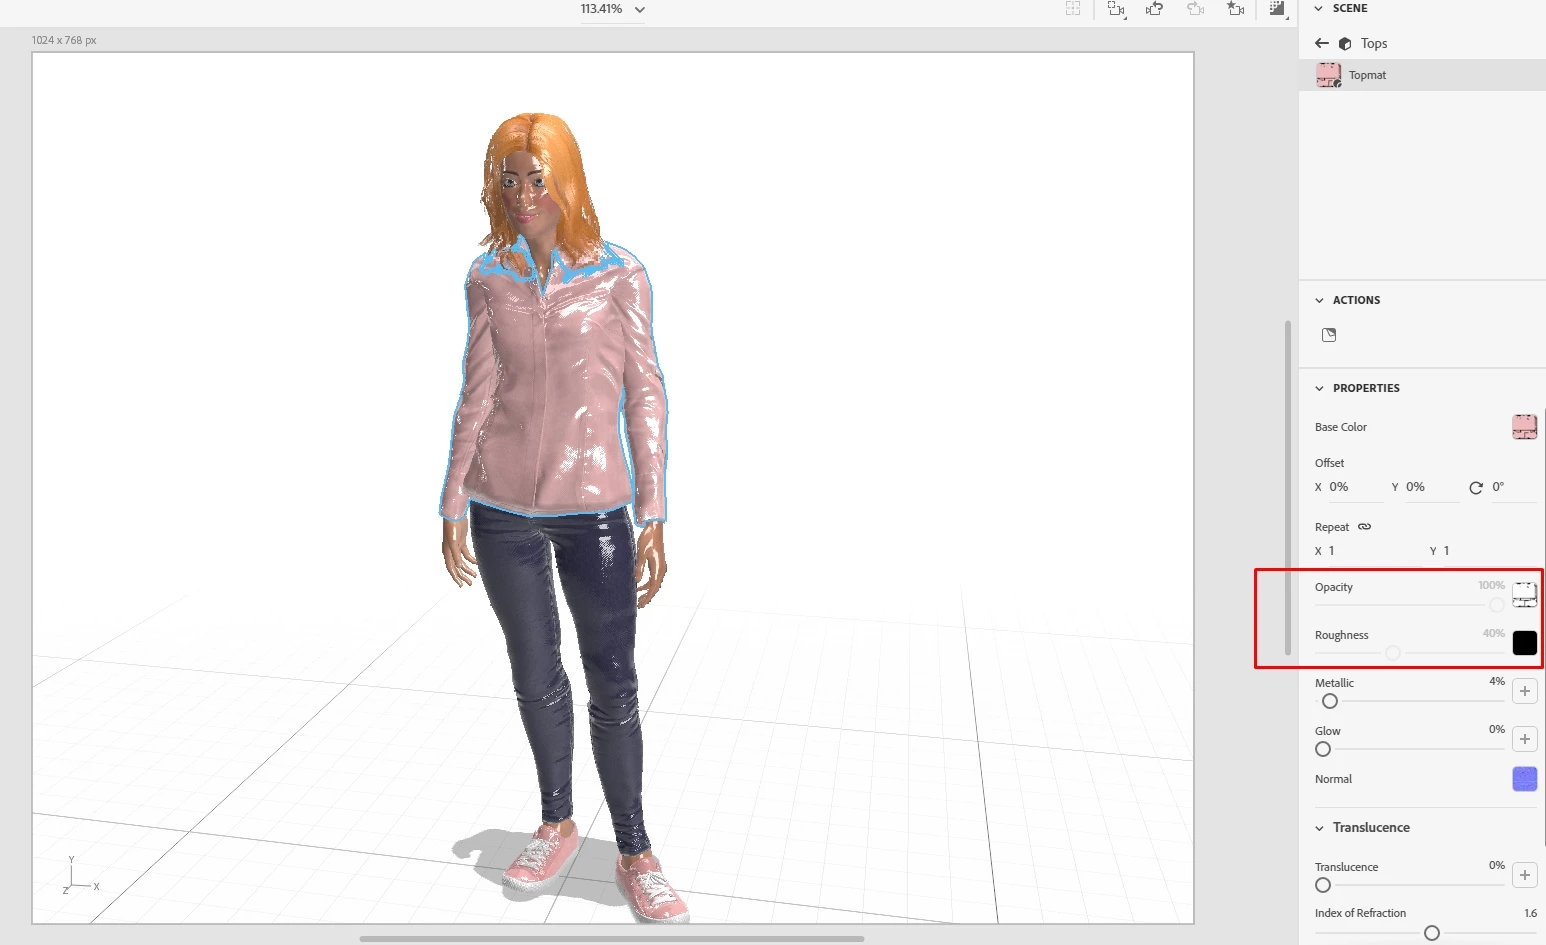
Task: Edit the offset rotation 0° field
Action: tap(1513, 487)
